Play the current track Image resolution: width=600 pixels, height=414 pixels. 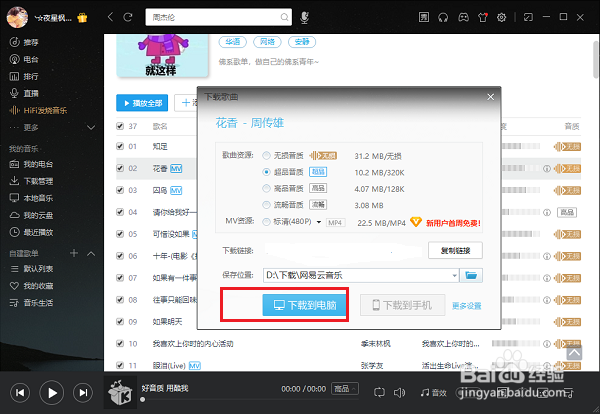(52, 393)
